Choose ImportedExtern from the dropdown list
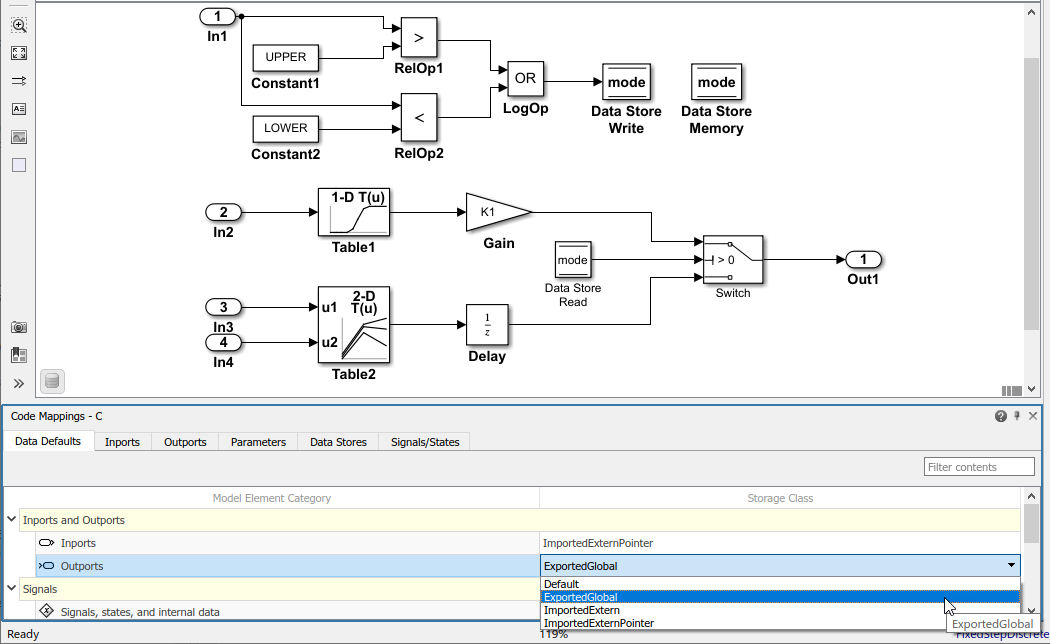 coord(581,610)
